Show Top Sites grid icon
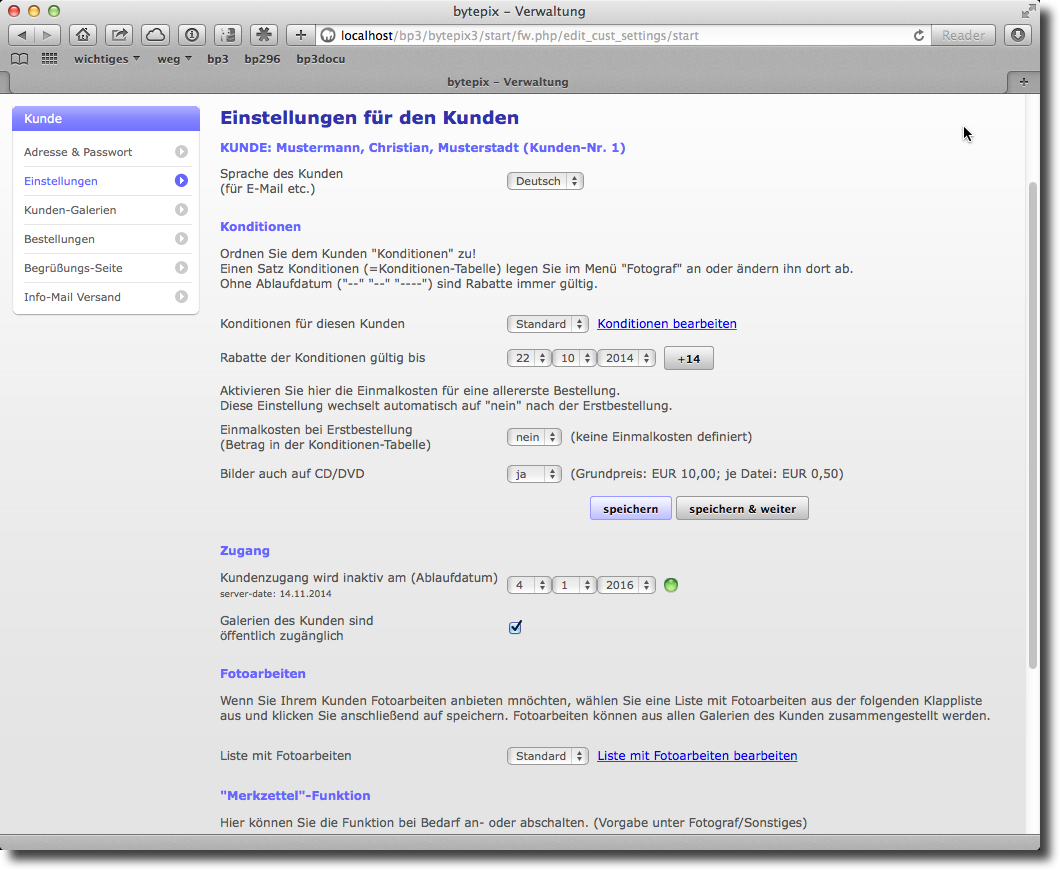 point(49,59)
